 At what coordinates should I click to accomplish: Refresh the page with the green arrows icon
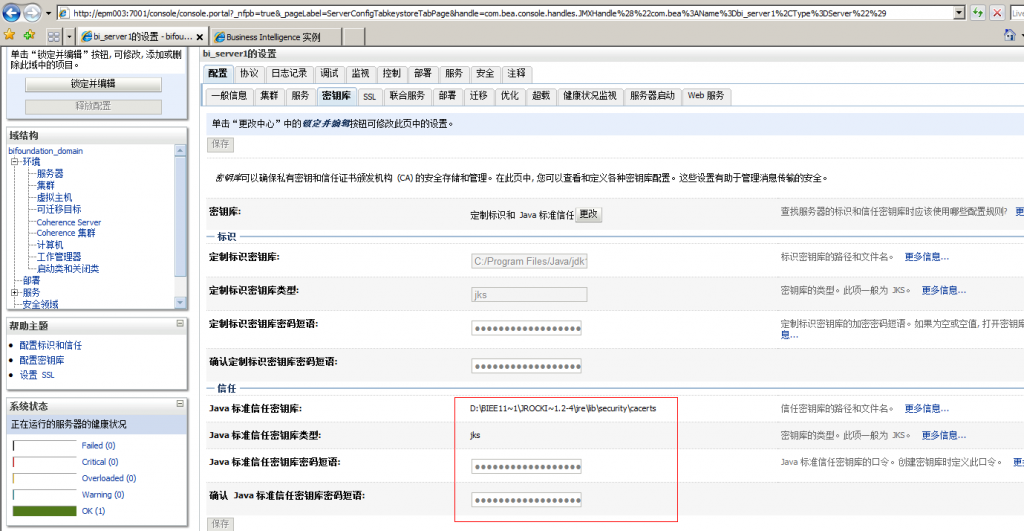click(977, 12)
